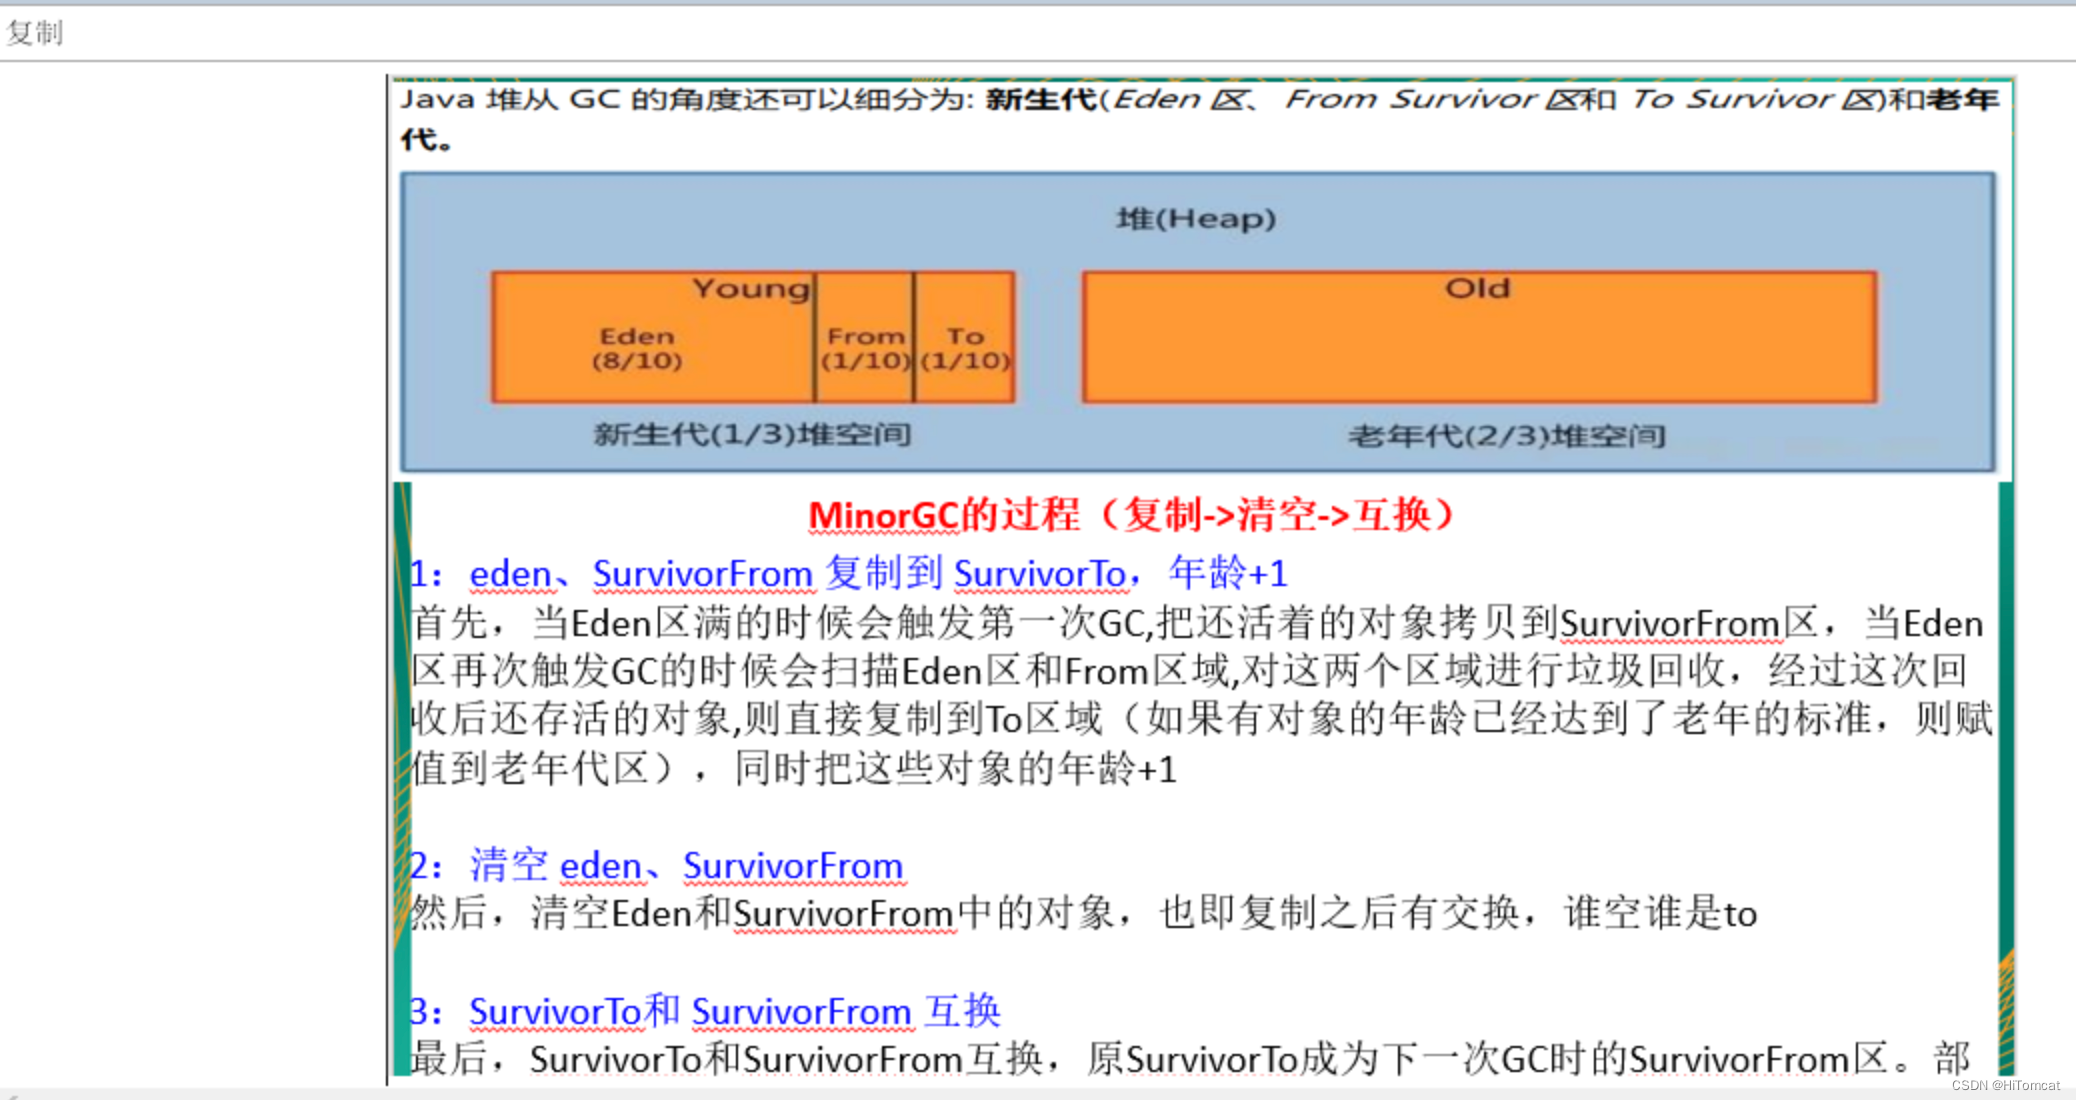Click the Eden (8/10) block in heap diagram

click(x=637, y=348)
